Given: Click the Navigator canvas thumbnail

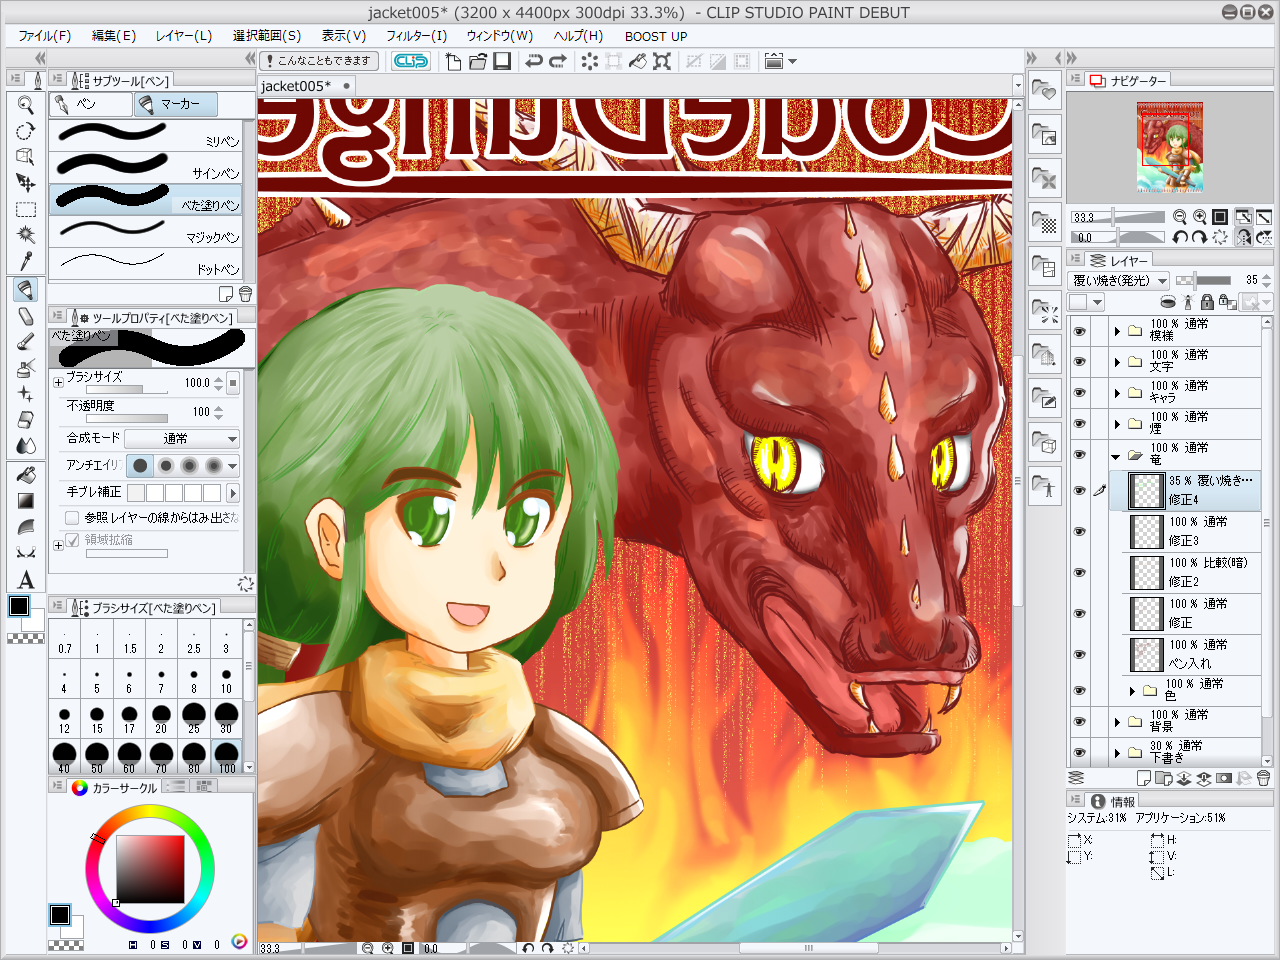Looking at the screenshot, I should click(1169, 146).
